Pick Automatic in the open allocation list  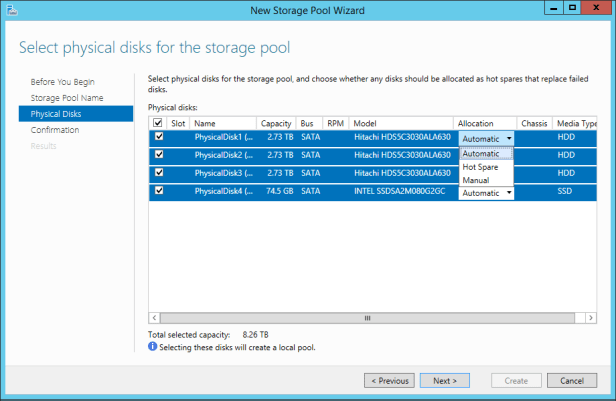tap(481, 154)
